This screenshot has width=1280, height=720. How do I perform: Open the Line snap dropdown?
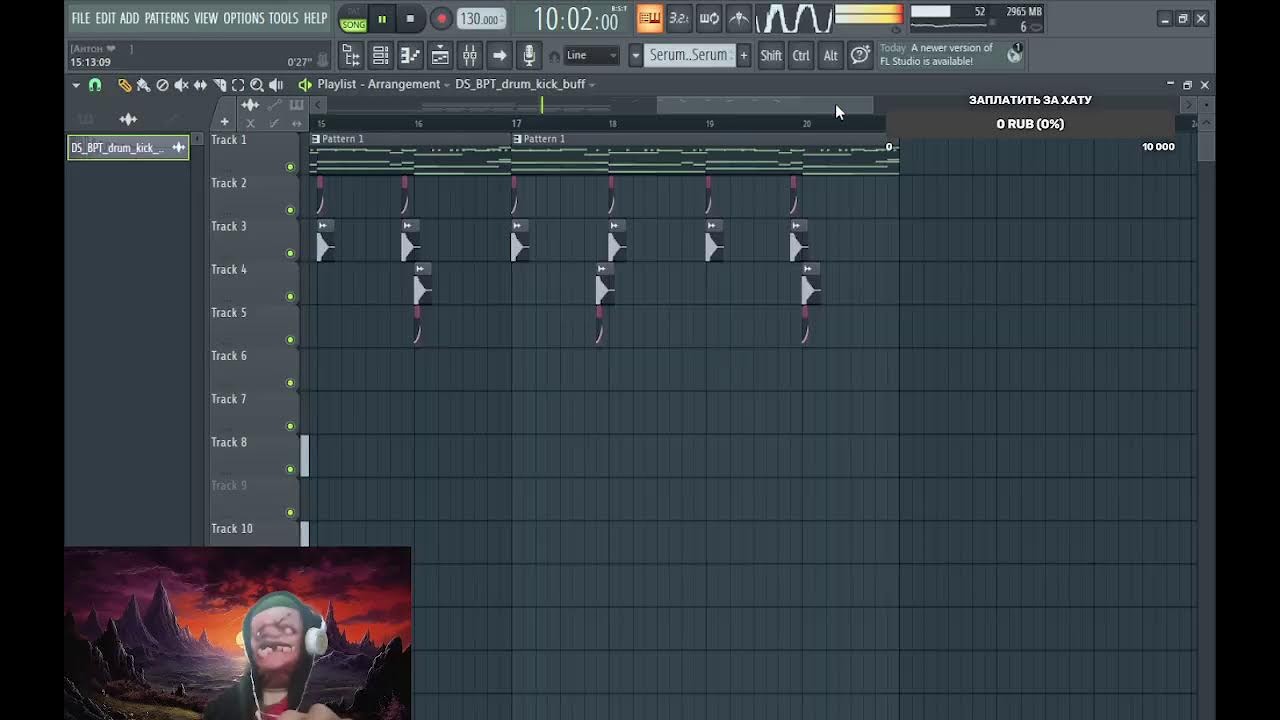tap(591, 56)
